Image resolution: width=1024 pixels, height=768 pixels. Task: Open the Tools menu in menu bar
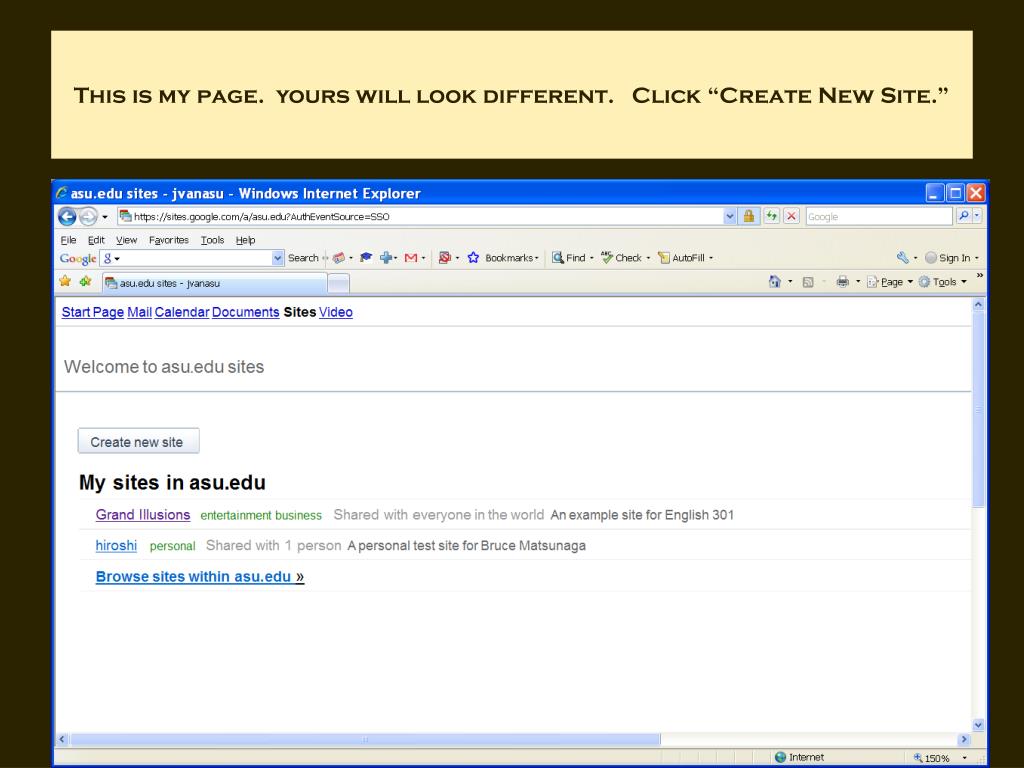click(212, 240)
